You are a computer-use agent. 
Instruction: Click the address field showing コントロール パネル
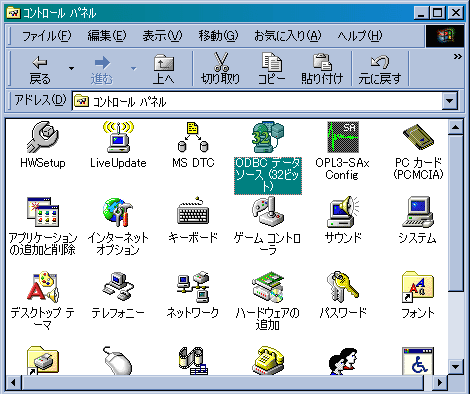point(258,101)
